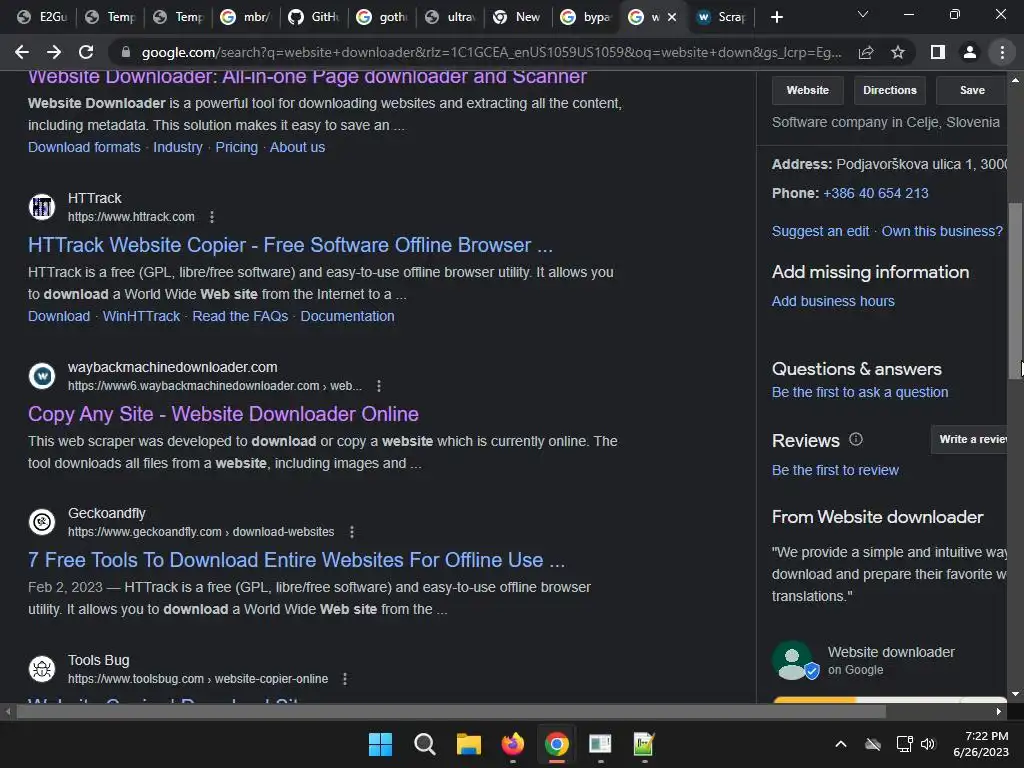Switch to the GitHub tab
1024x768 pixels.
314,17
